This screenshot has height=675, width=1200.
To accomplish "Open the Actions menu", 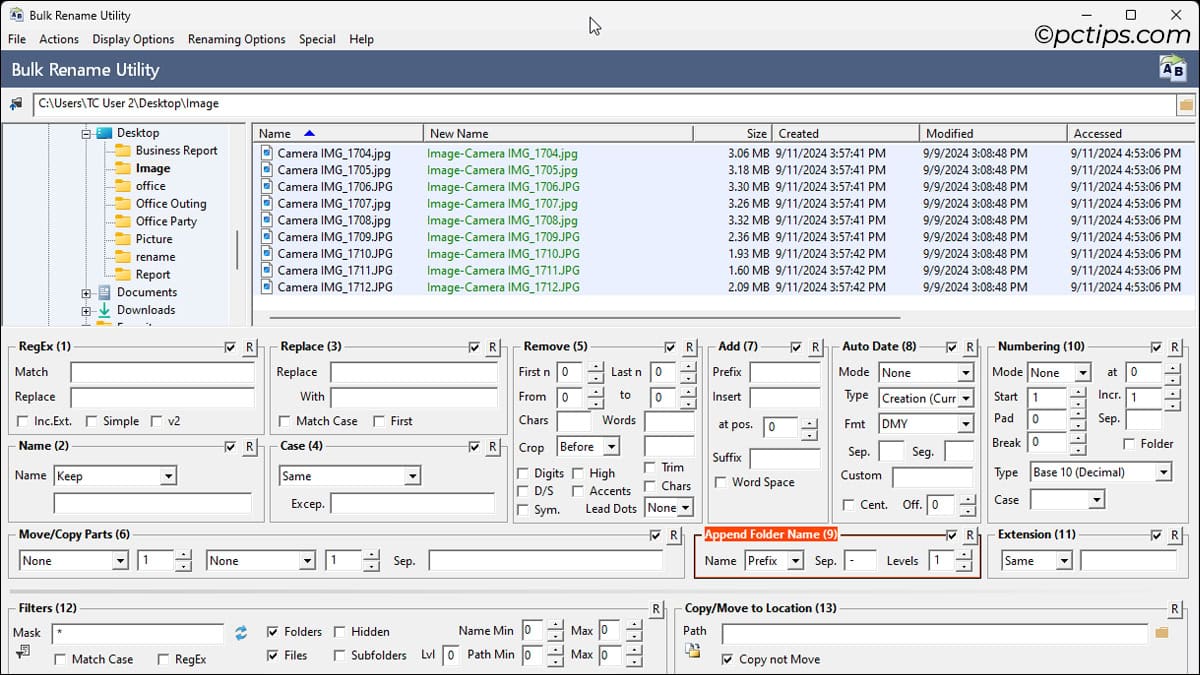I will (x=59, y=39).
